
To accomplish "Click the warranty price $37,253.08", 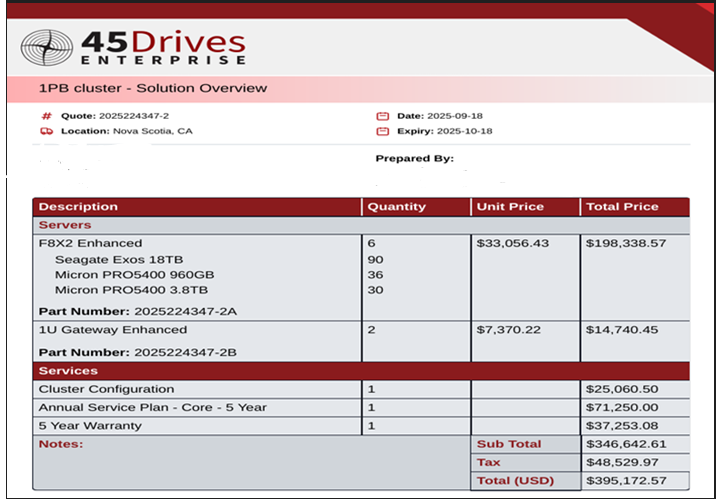I will [622, 425].
